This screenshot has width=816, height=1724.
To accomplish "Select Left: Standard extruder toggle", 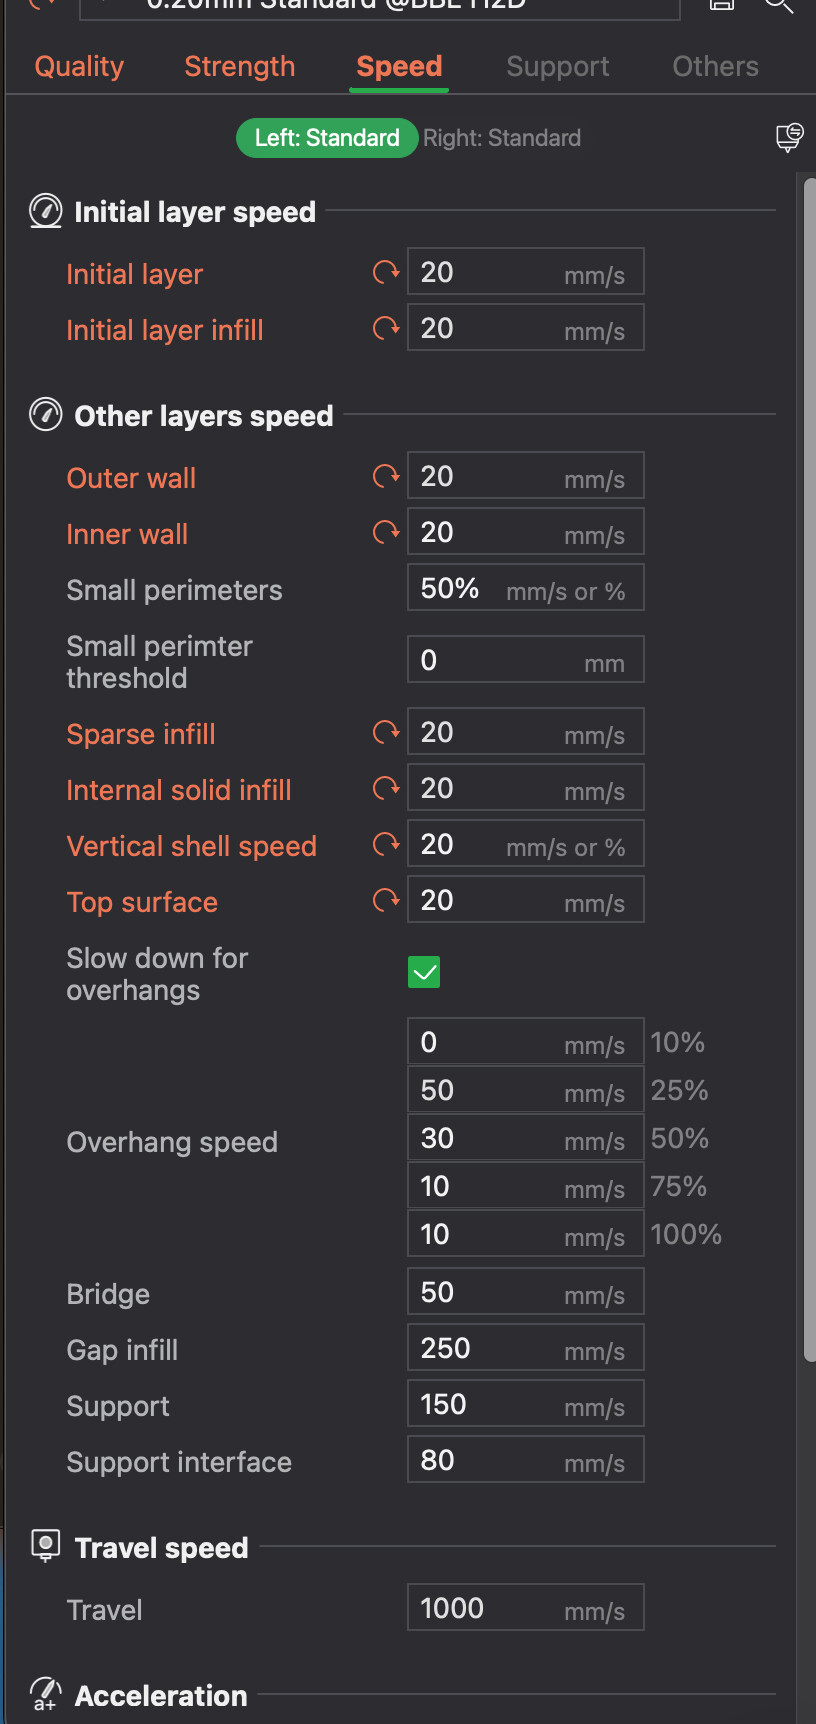I will tap(327, 138).
